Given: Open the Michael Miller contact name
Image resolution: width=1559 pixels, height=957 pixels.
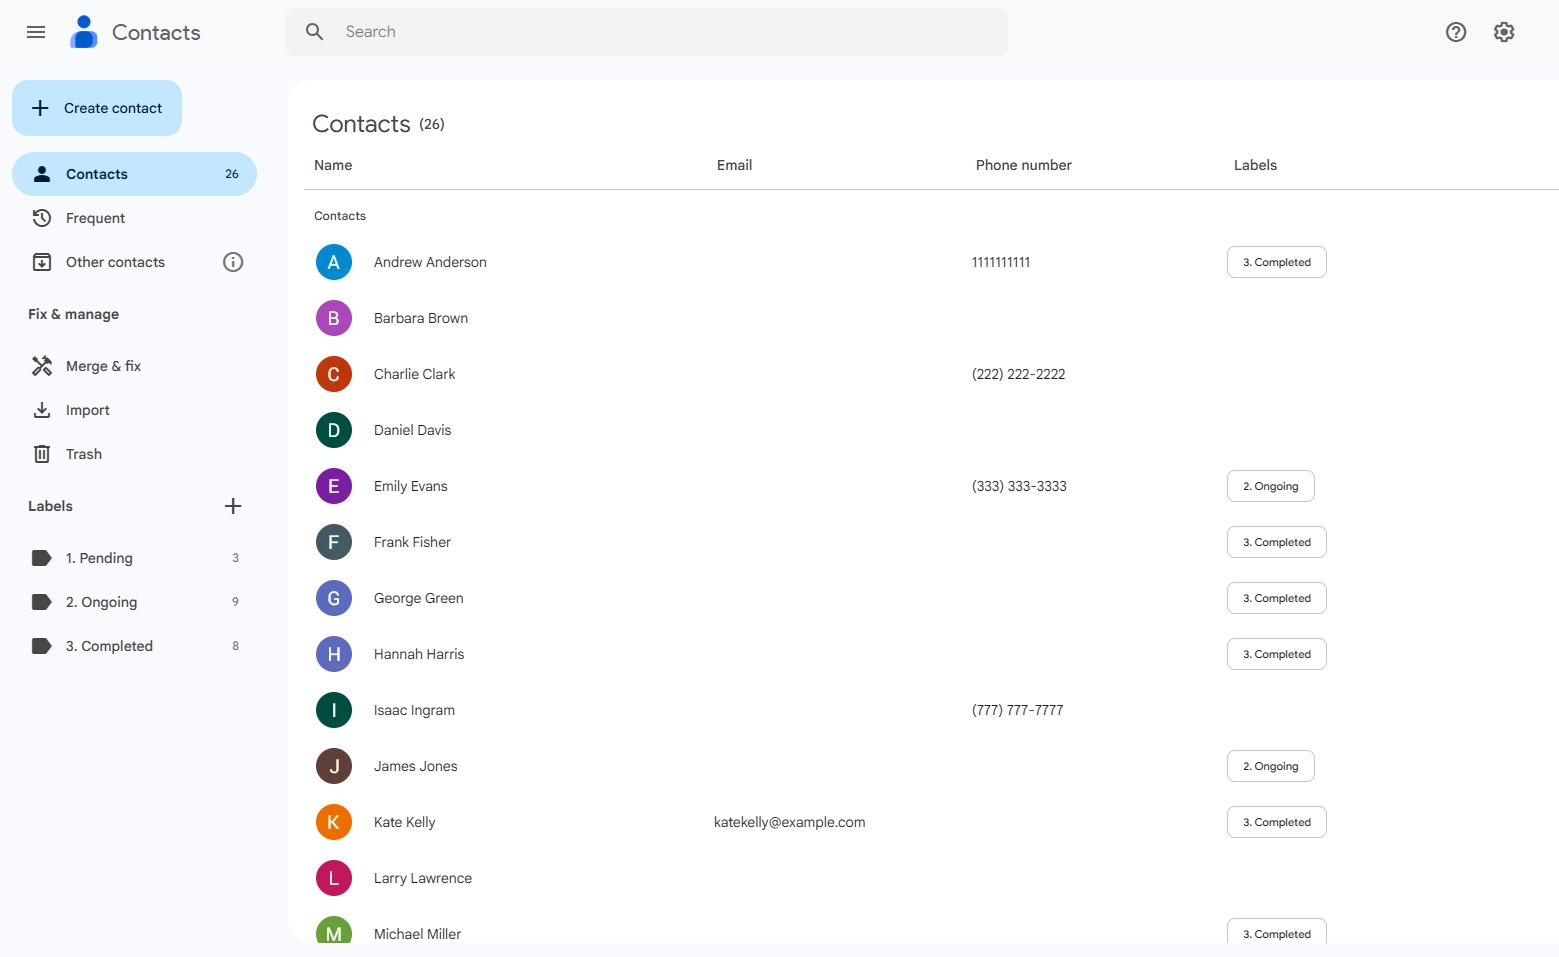Looking at the screenshot, I should (417, 934).
